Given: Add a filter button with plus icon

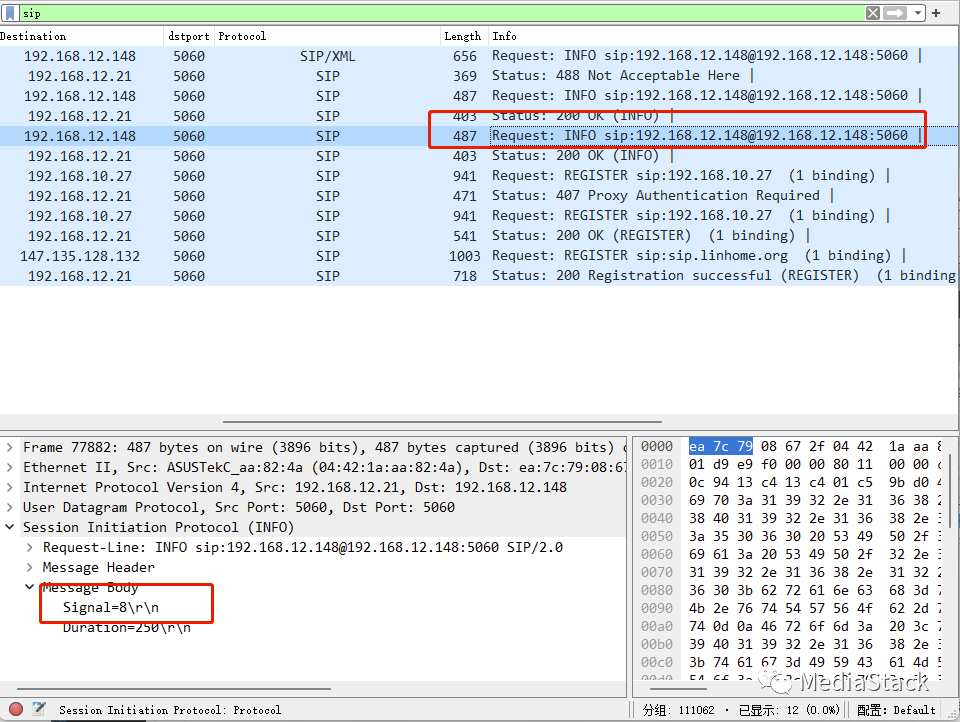Looking at the screenshot, I should point(936,13).
